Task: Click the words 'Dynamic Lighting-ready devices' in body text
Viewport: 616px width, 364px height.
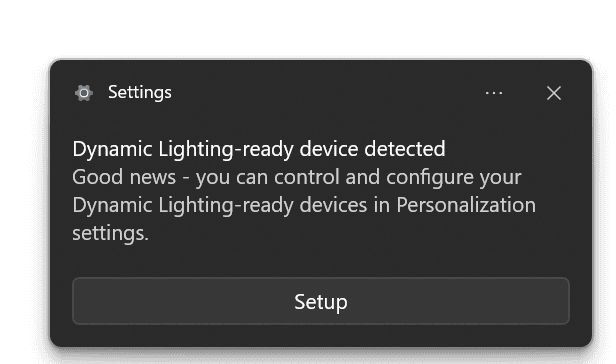Action: [x=220, y=206]
